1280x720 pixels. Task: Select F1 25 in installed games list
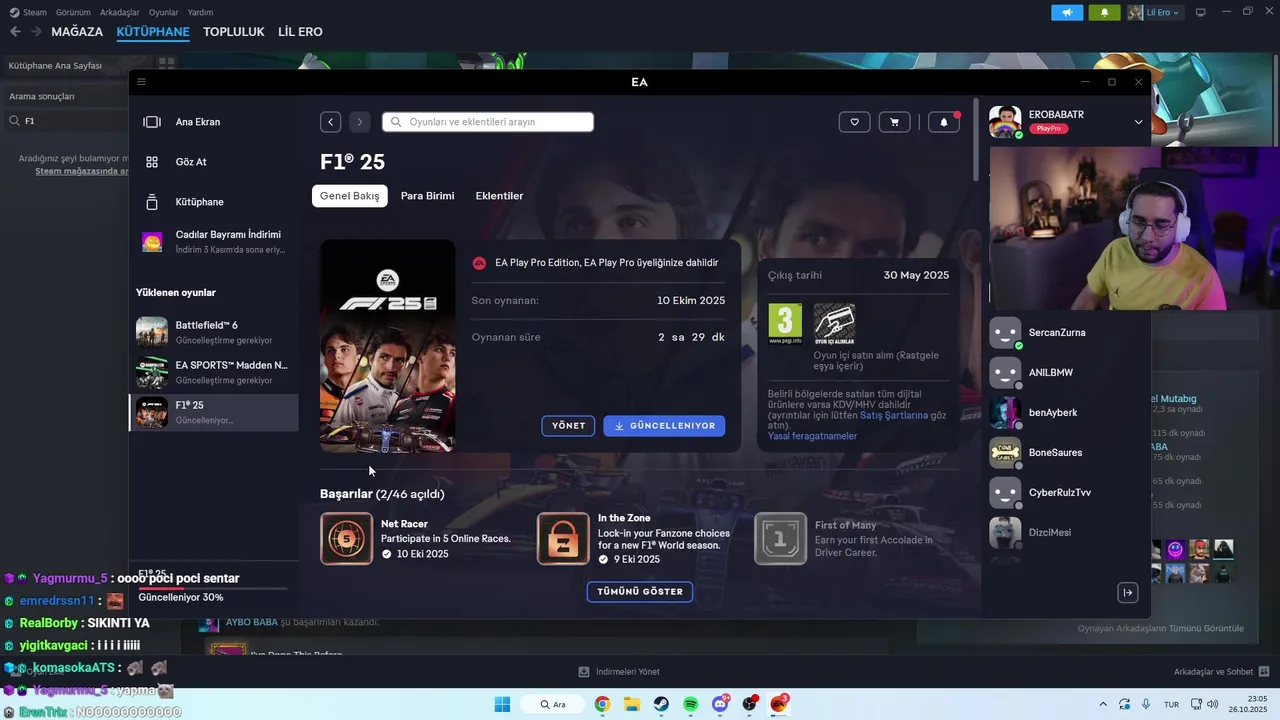[x=214, y=412]
